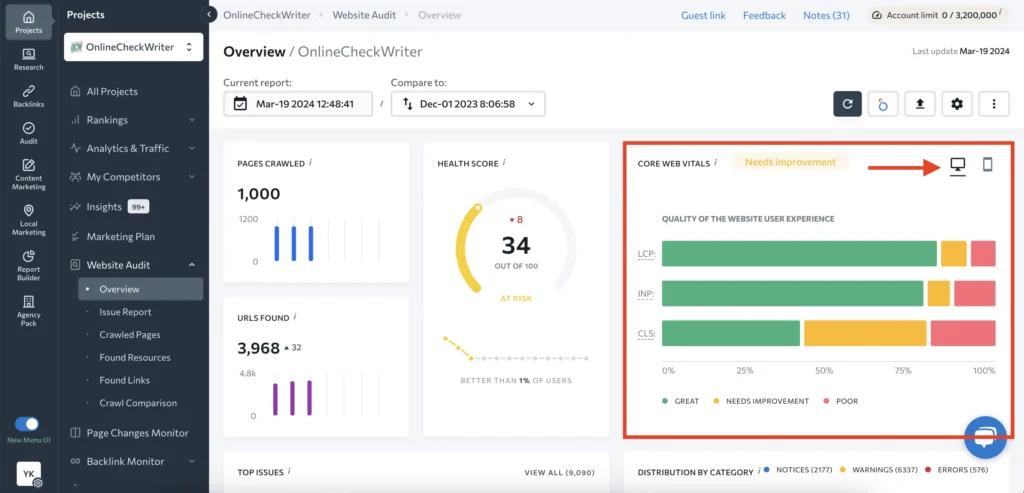The height and width of the screenshot is (493, 1024).
Task: Open Agency Pack rail icon
Action: click(29, 311)
